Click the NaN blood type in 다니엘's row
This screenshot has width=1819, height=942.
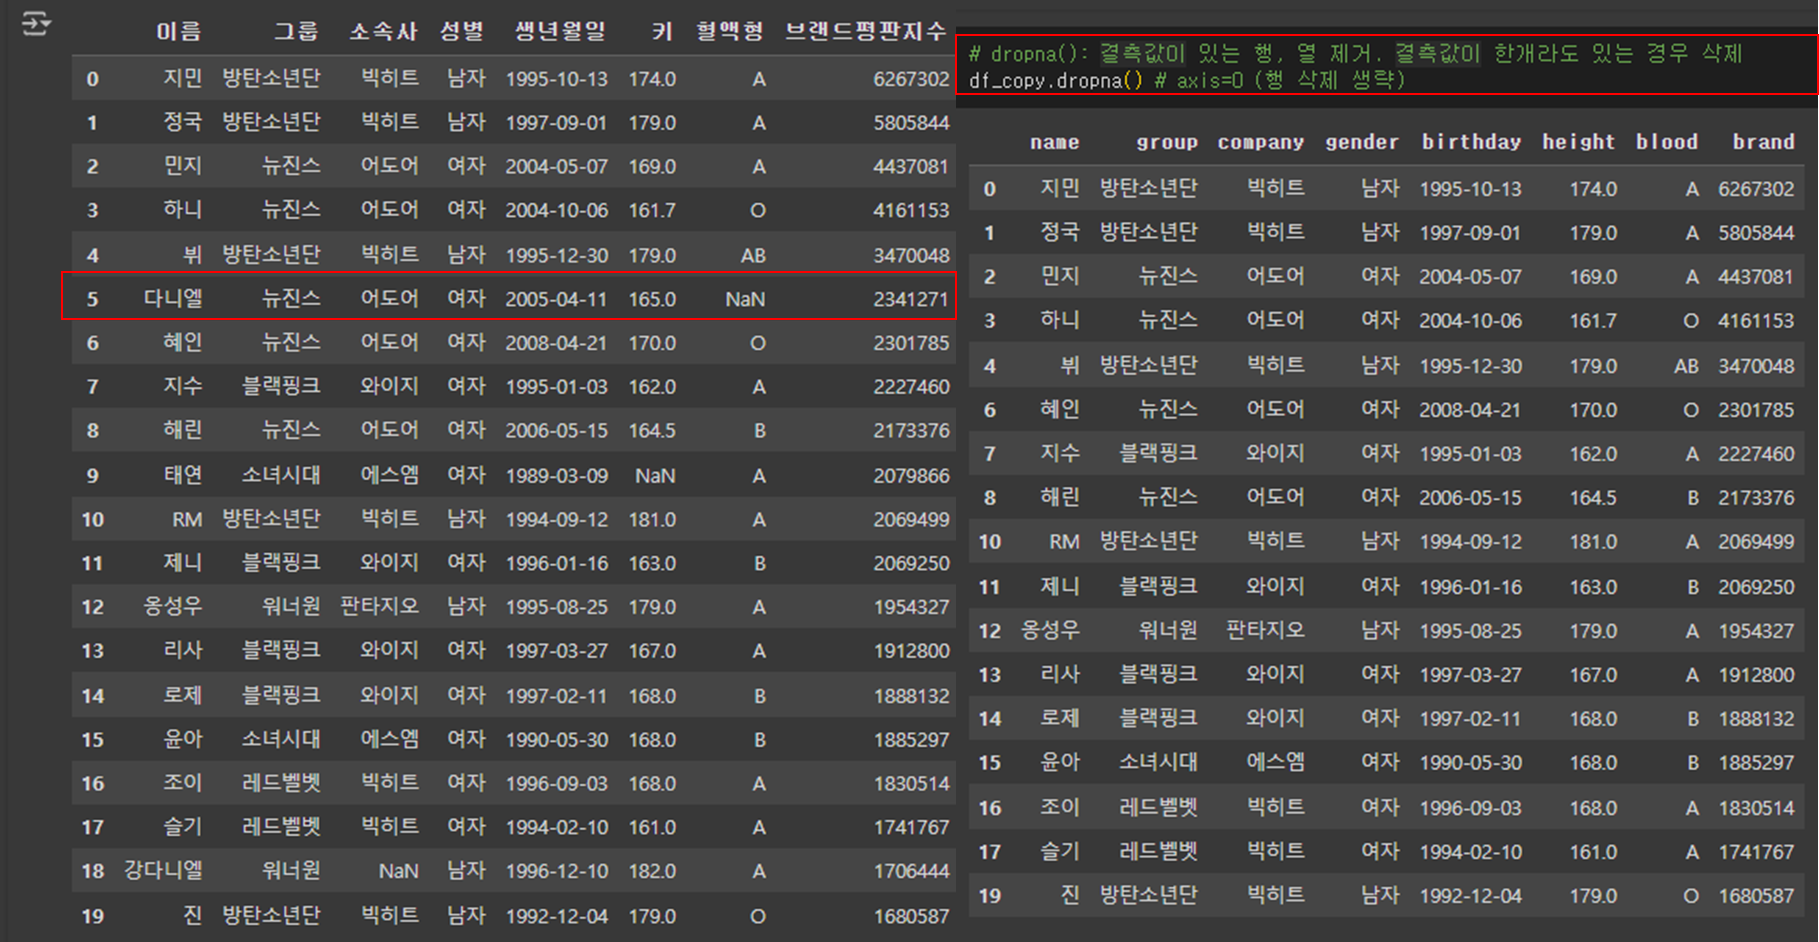[746, 299]
